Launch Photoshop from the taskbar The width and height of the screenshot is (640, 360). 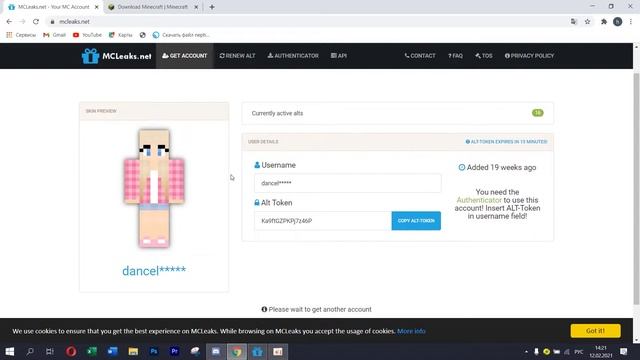click(154, 351)
